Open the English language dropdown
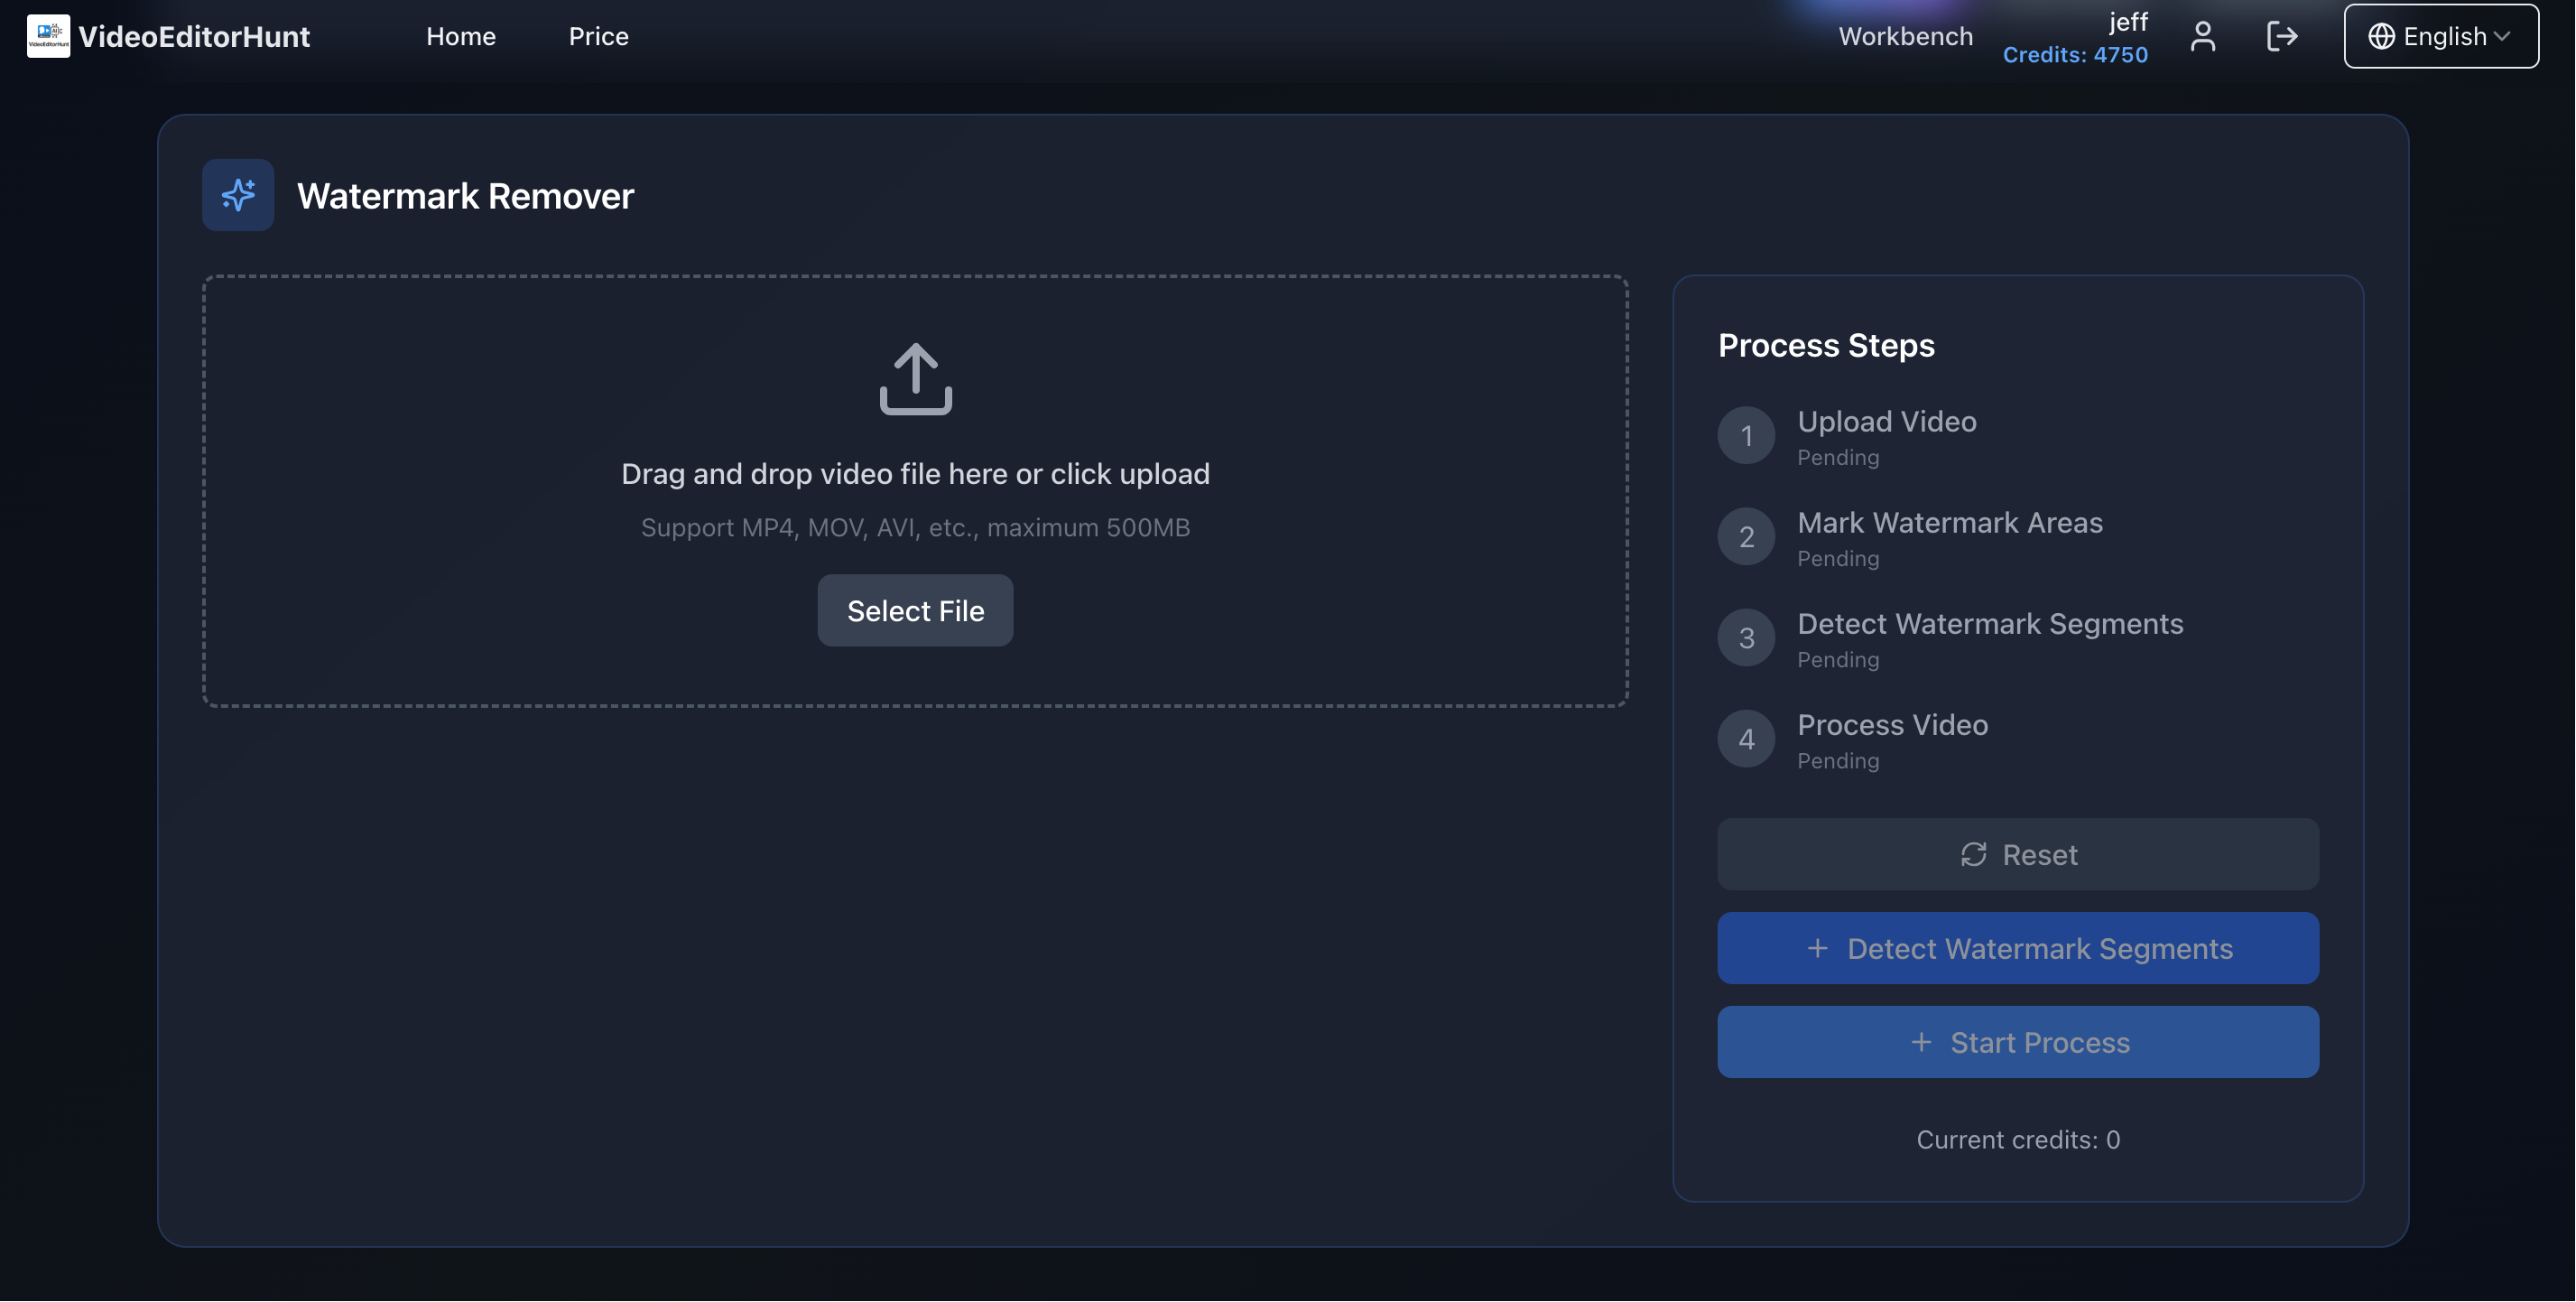Viewport: 2576px width, 1302px height. [x=2440, y=36]
